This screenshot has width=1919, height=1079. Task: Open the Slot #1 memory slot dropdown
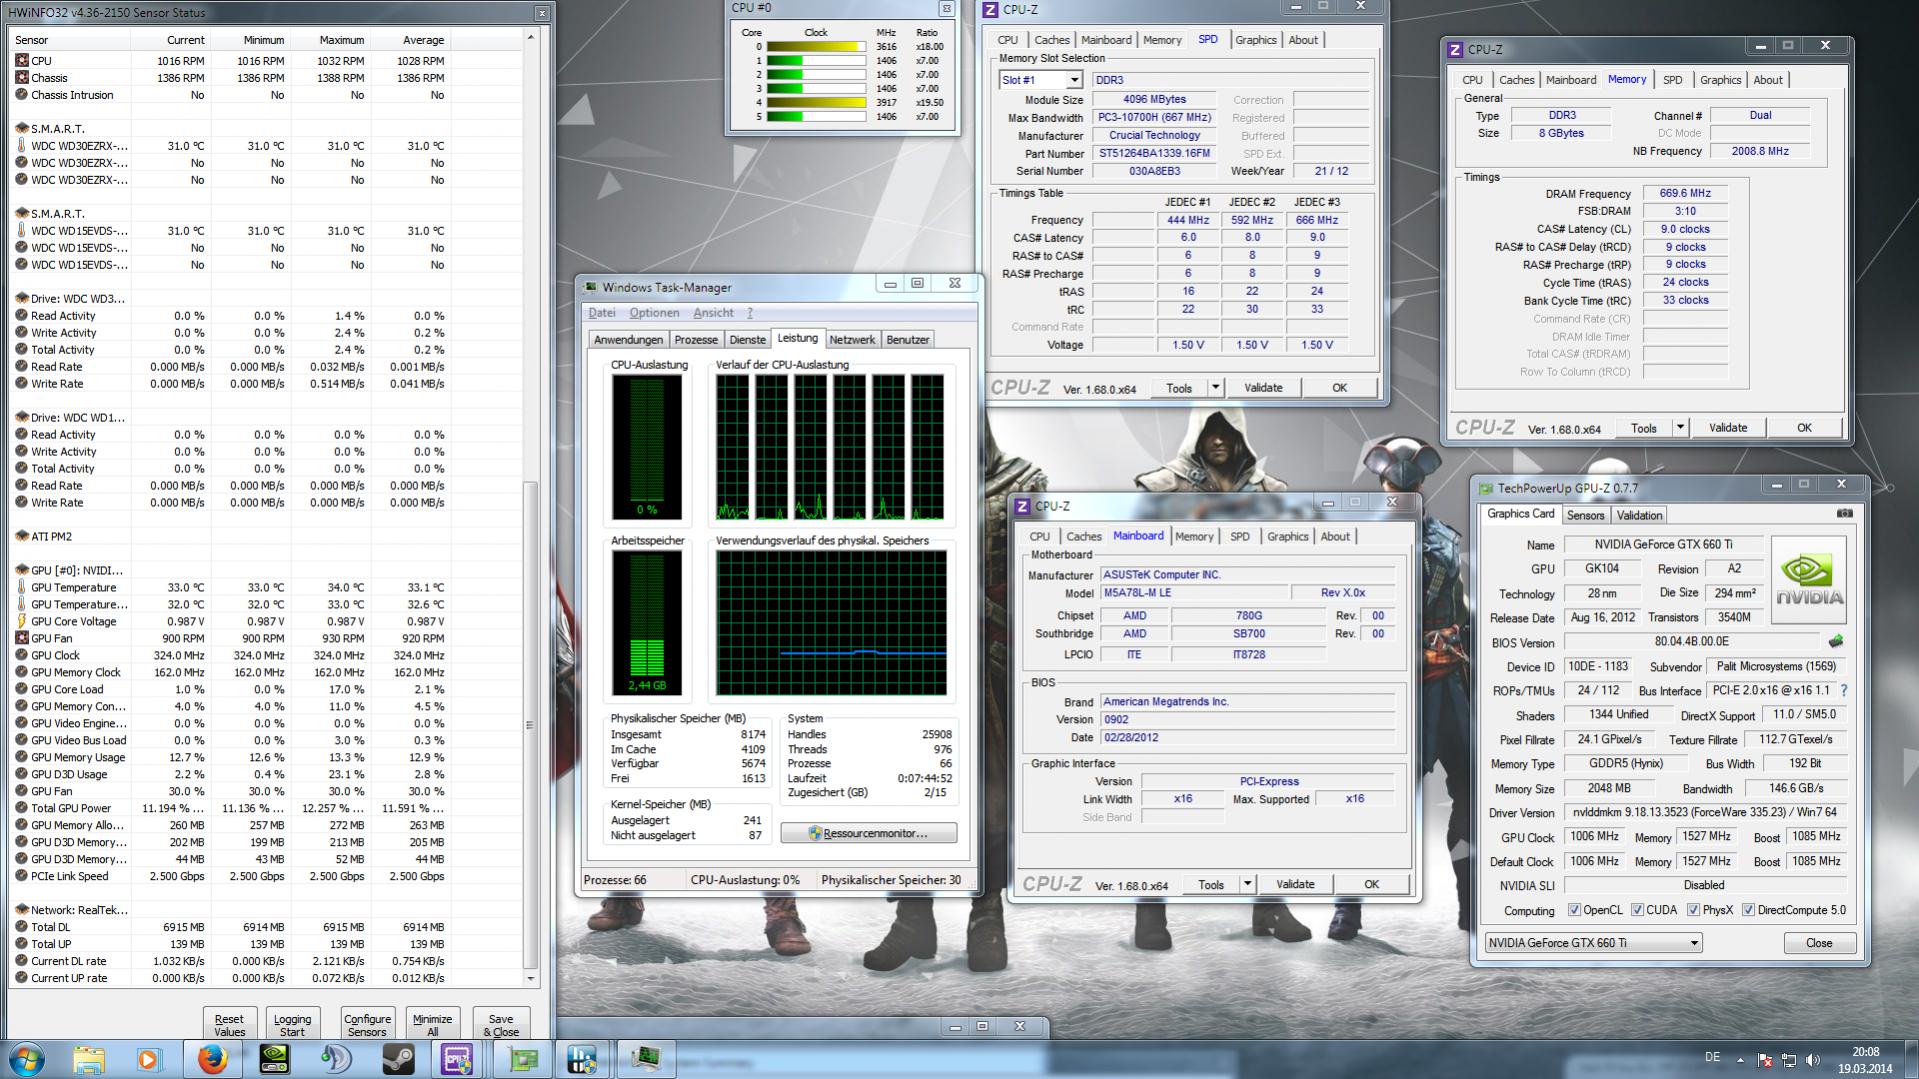[x=1041, y=80]
